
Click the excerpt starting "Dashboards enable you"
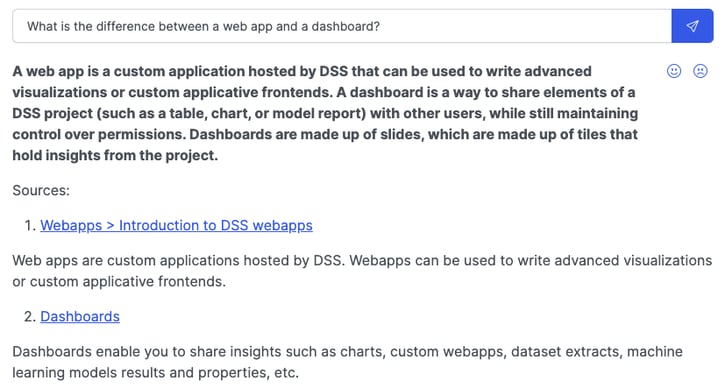click(347, 351)
